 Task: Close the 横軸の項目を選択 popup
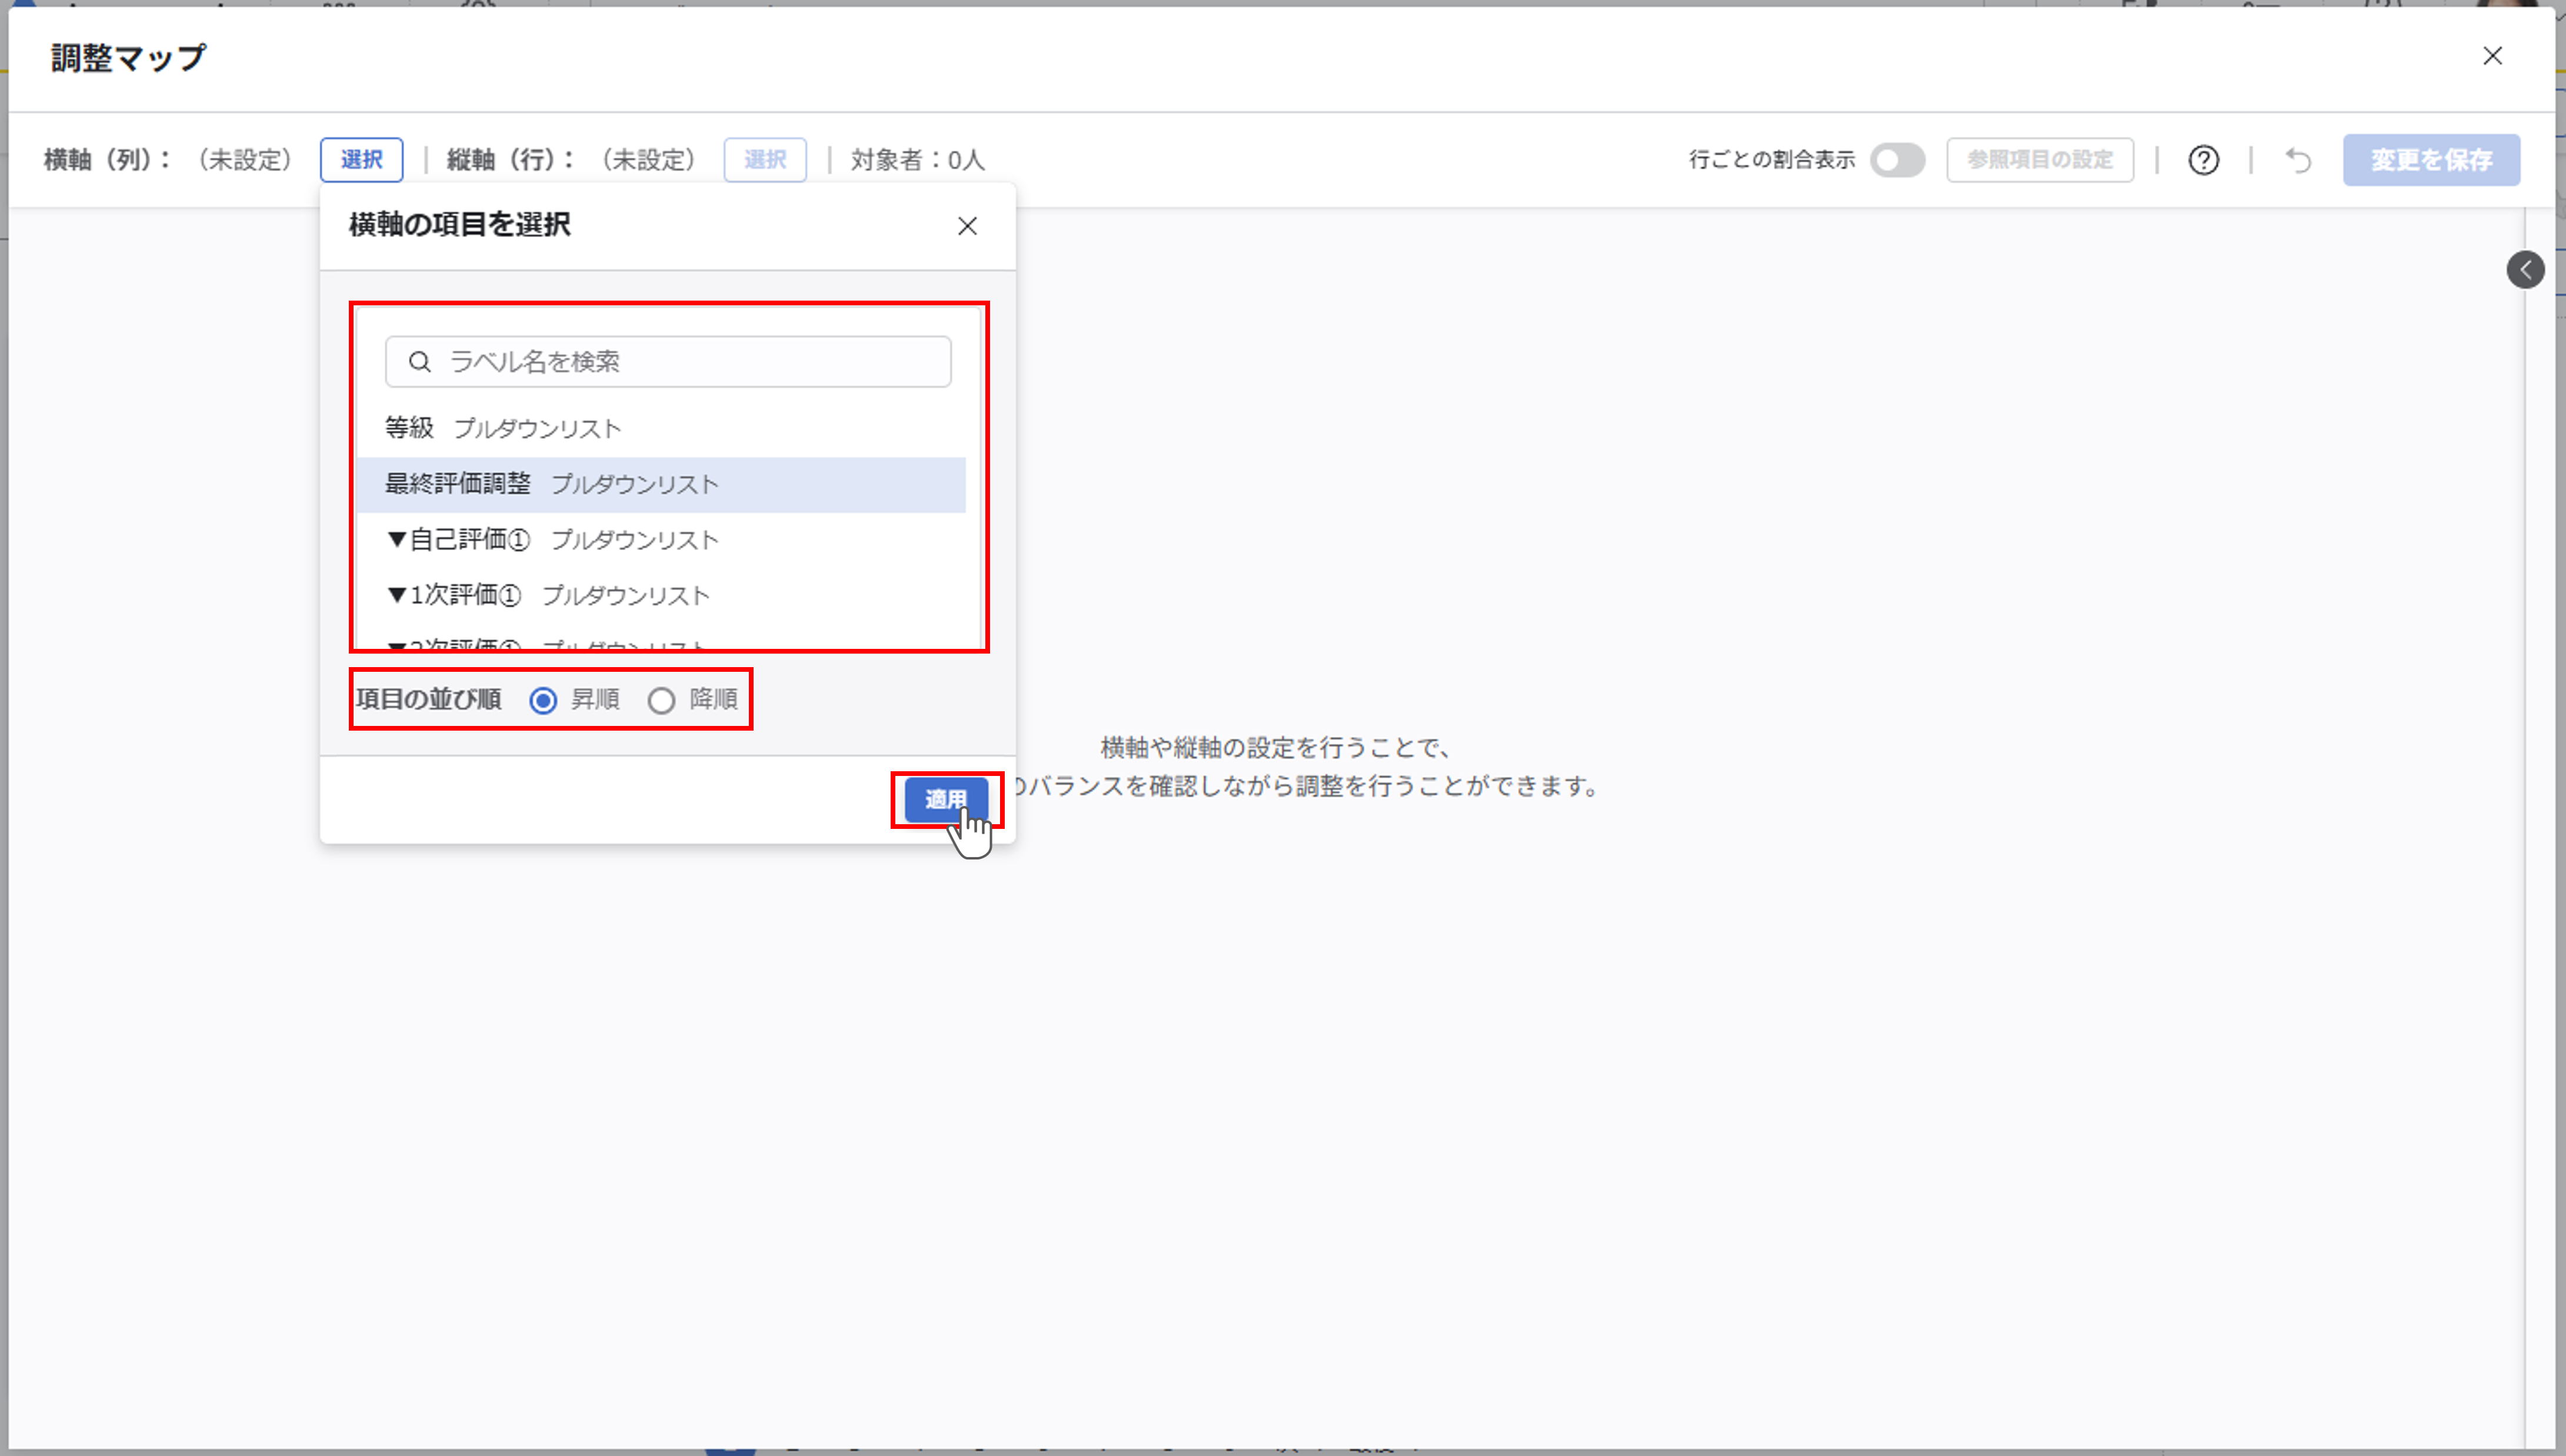(x=966, y=226)
